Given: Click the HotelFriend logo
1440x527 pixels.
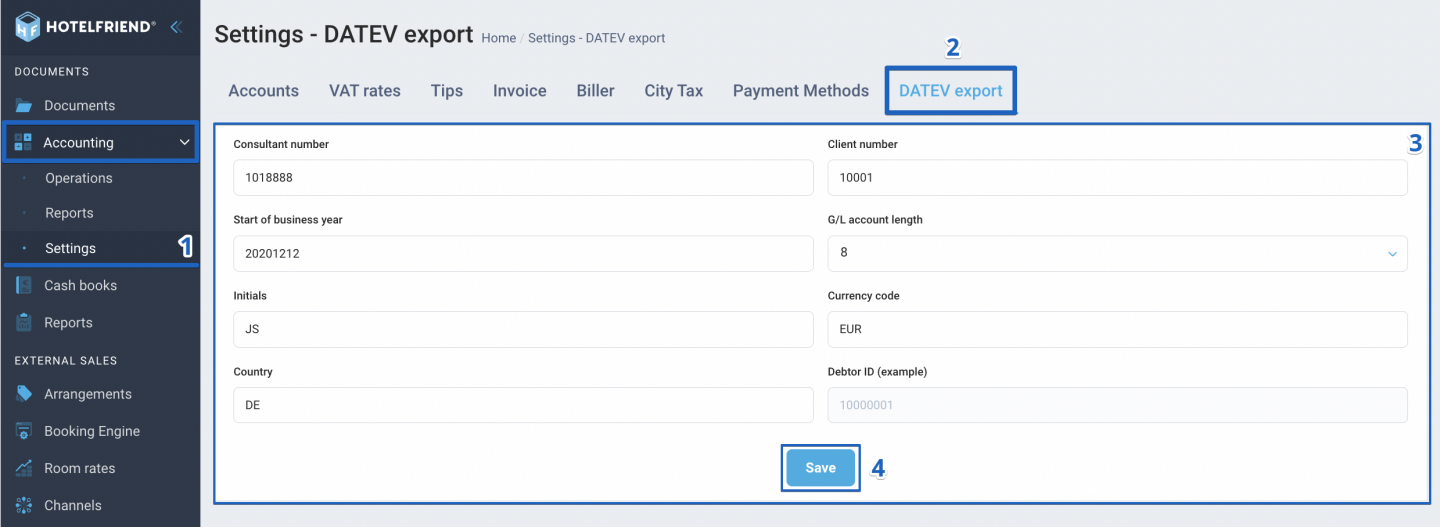Looking at the screenshot, I should coord(85,26).
